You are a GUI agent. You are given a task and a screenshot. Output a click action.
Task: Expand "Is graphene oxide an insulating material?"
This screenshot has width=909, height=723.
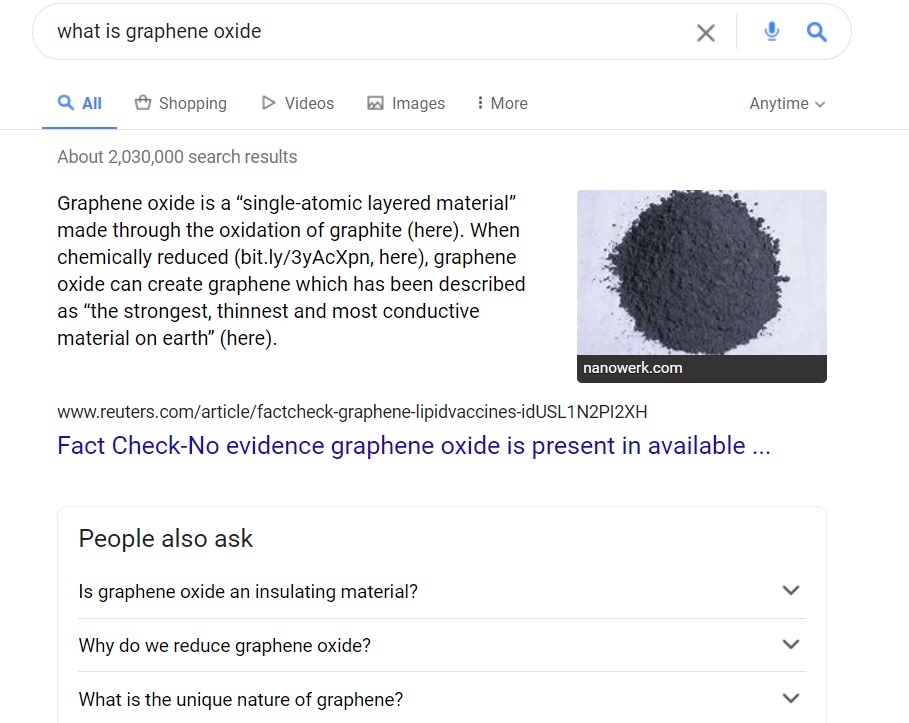pos(790,591)
